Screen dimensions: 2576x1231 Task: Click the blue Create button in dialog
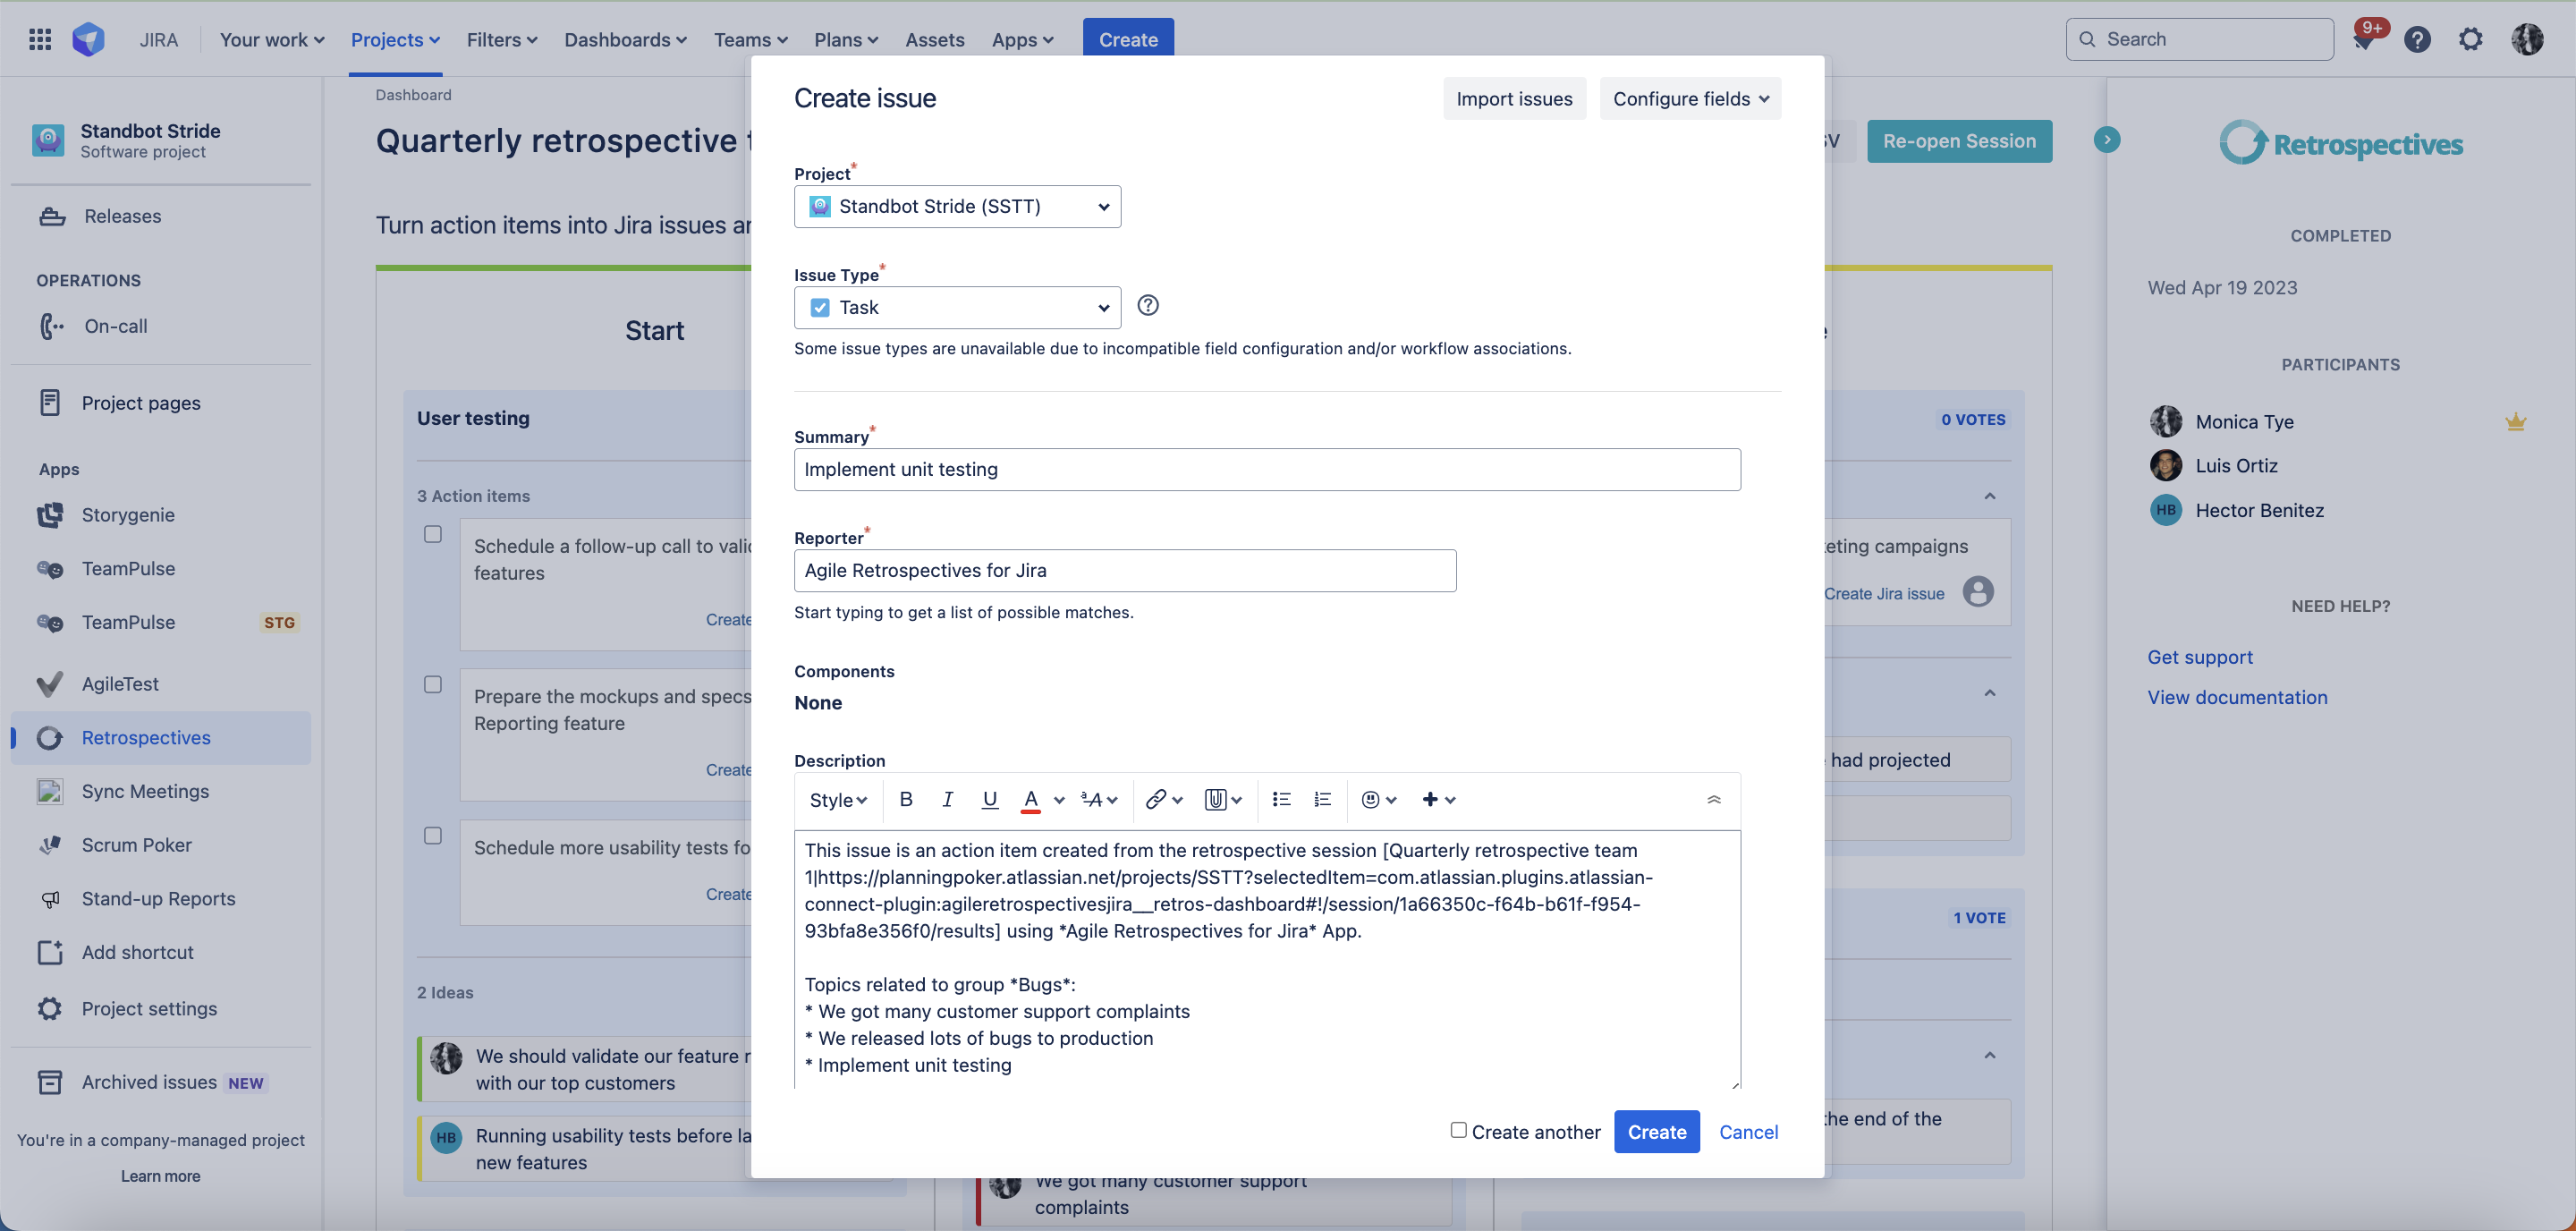pyautogui.click(x=1656, y=1131)
